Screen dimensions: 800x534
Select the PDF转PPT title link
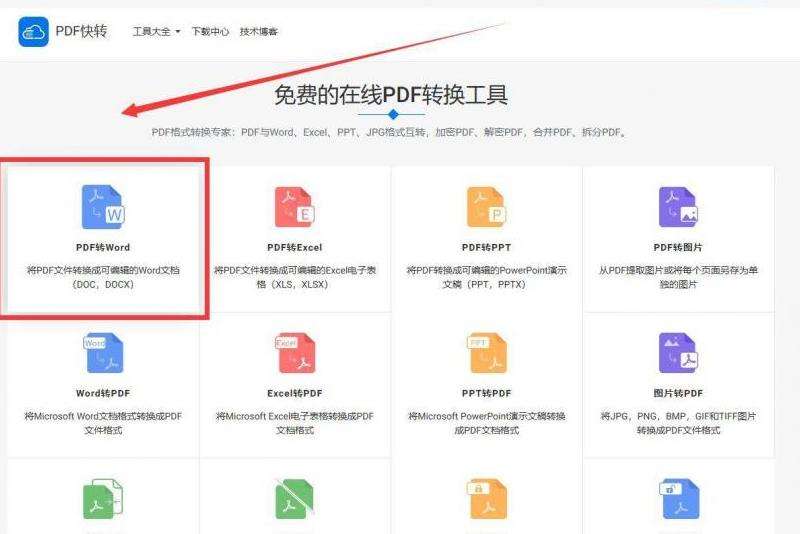(x=486, y=247)
